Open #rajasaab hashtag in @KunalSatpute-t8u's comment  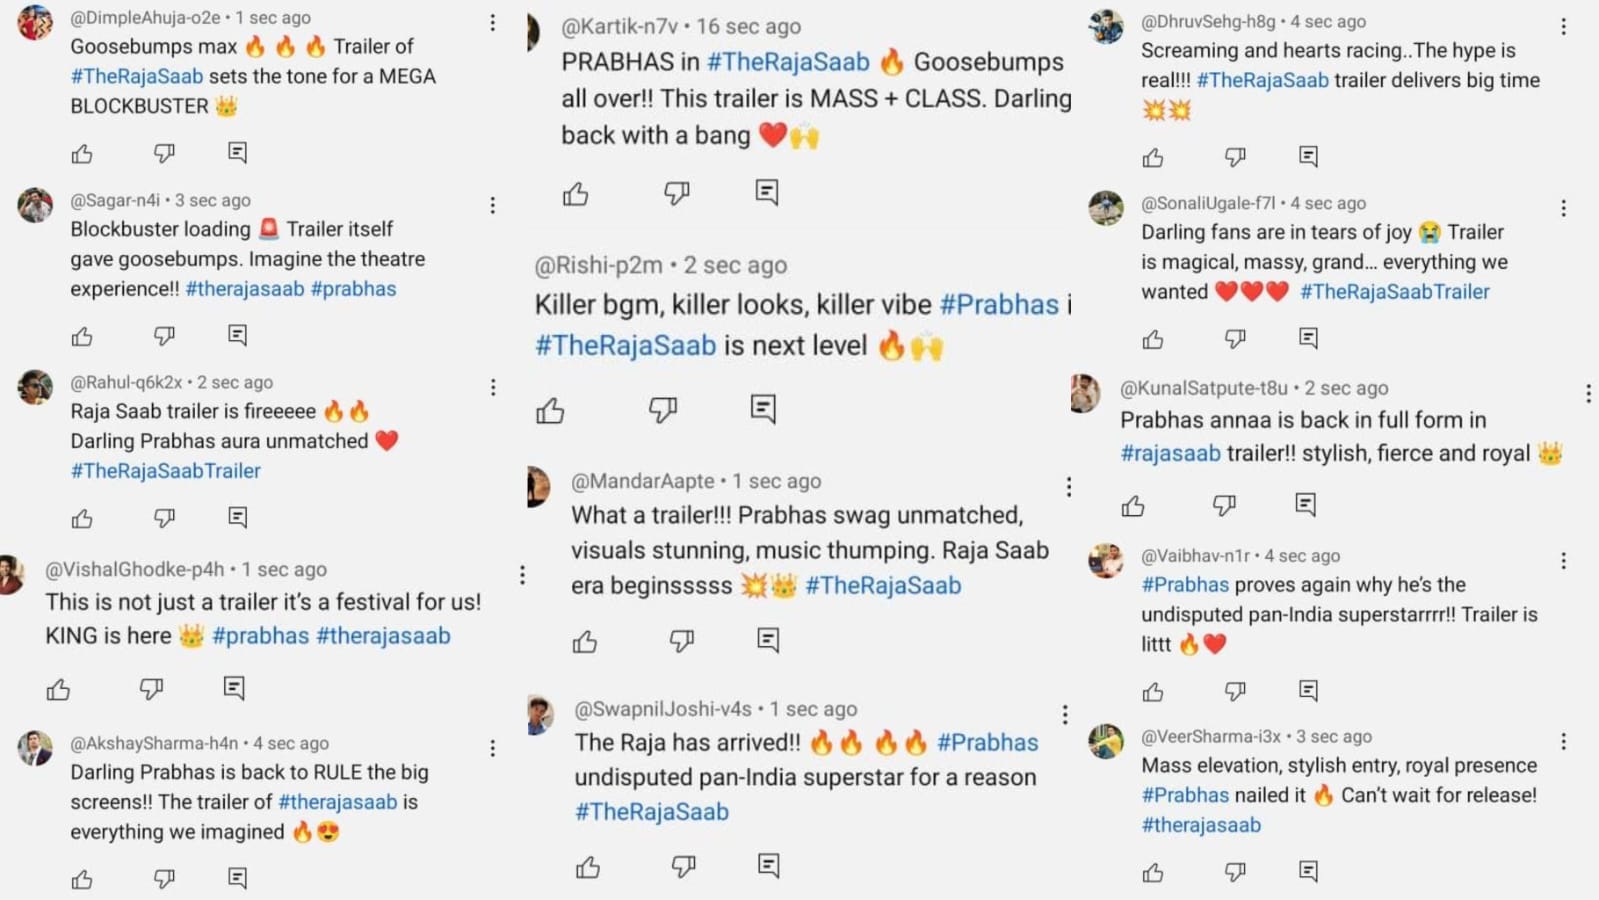pos(1170,454)
